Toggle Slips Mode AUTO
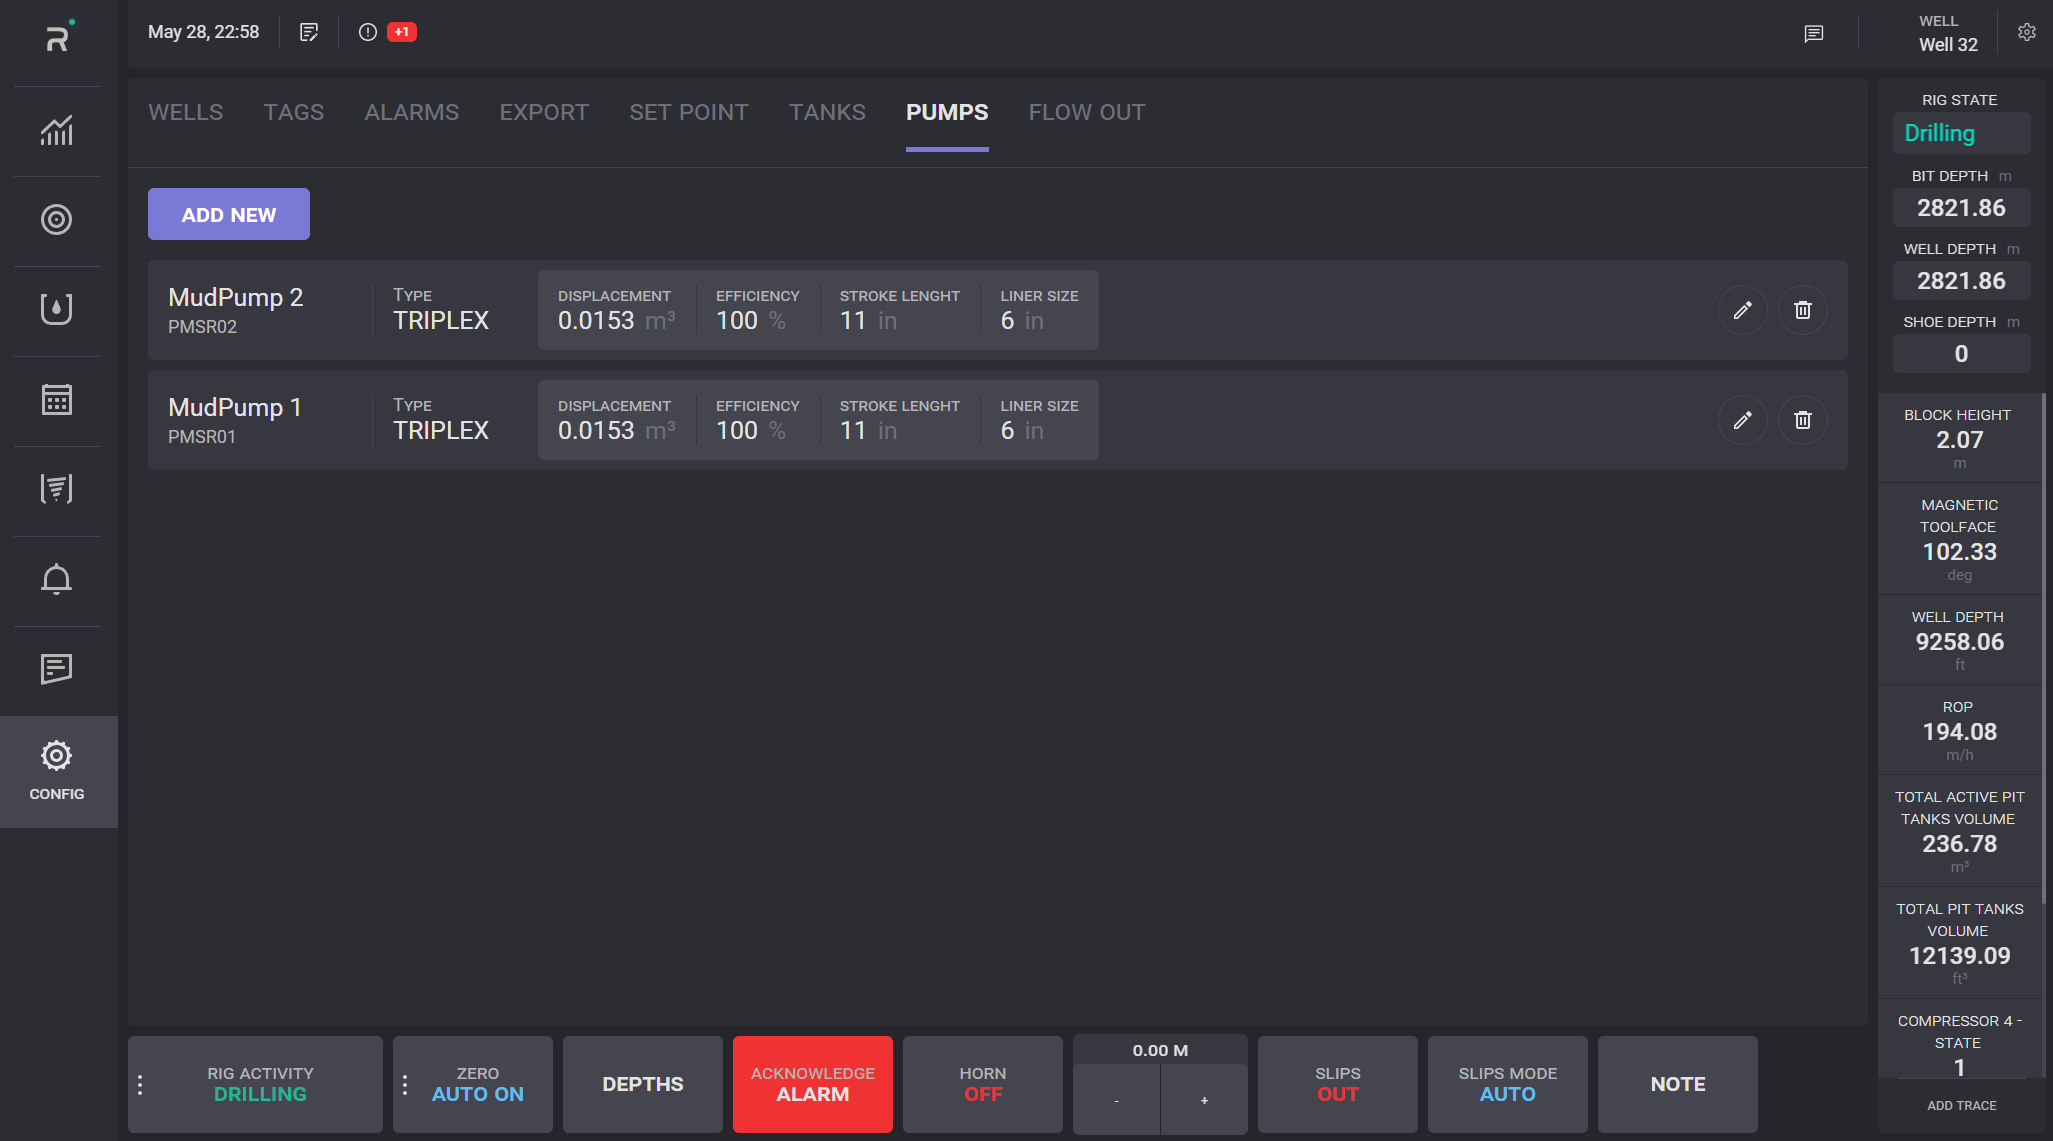 tap(1507, 1084)
